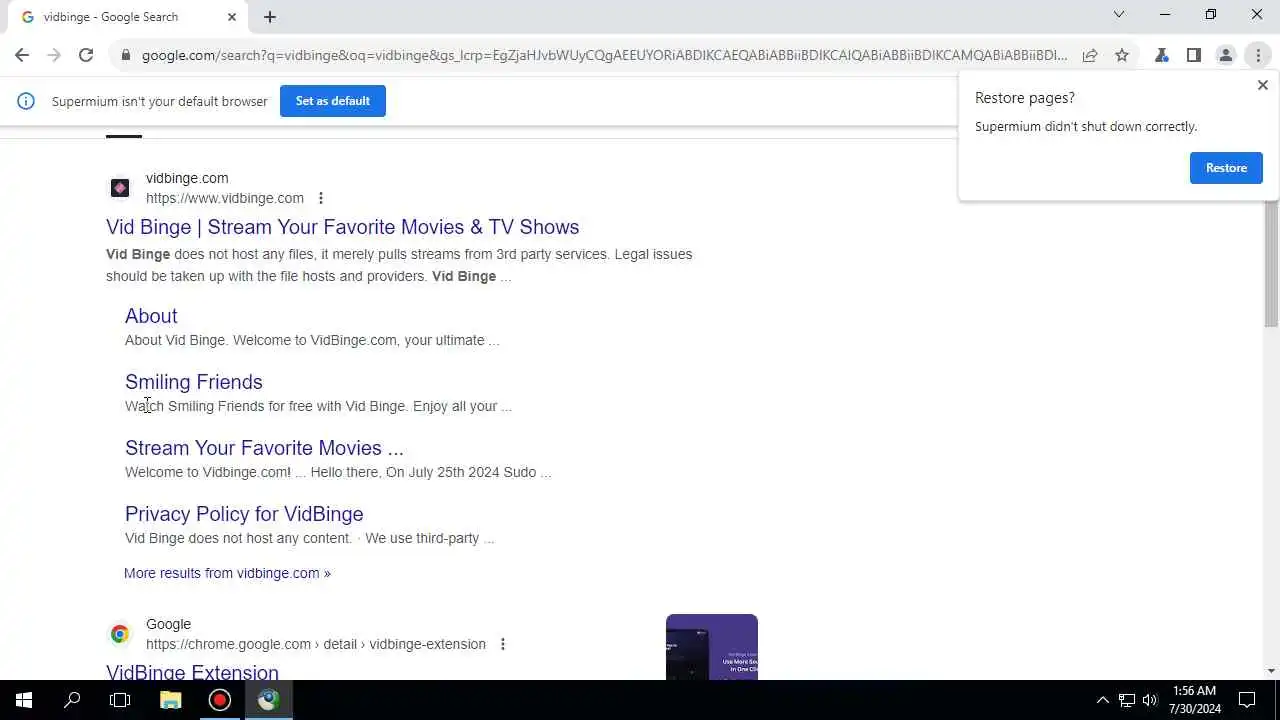
Task: Open Task View on the taskbar
Action: click(x=120, y=700)
